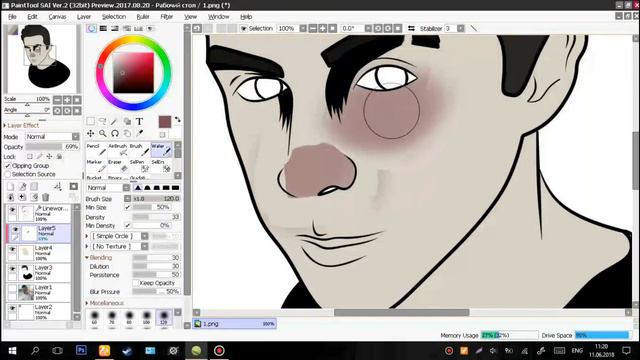Uncheck the Clipping Group checkbox

(7, 166)
